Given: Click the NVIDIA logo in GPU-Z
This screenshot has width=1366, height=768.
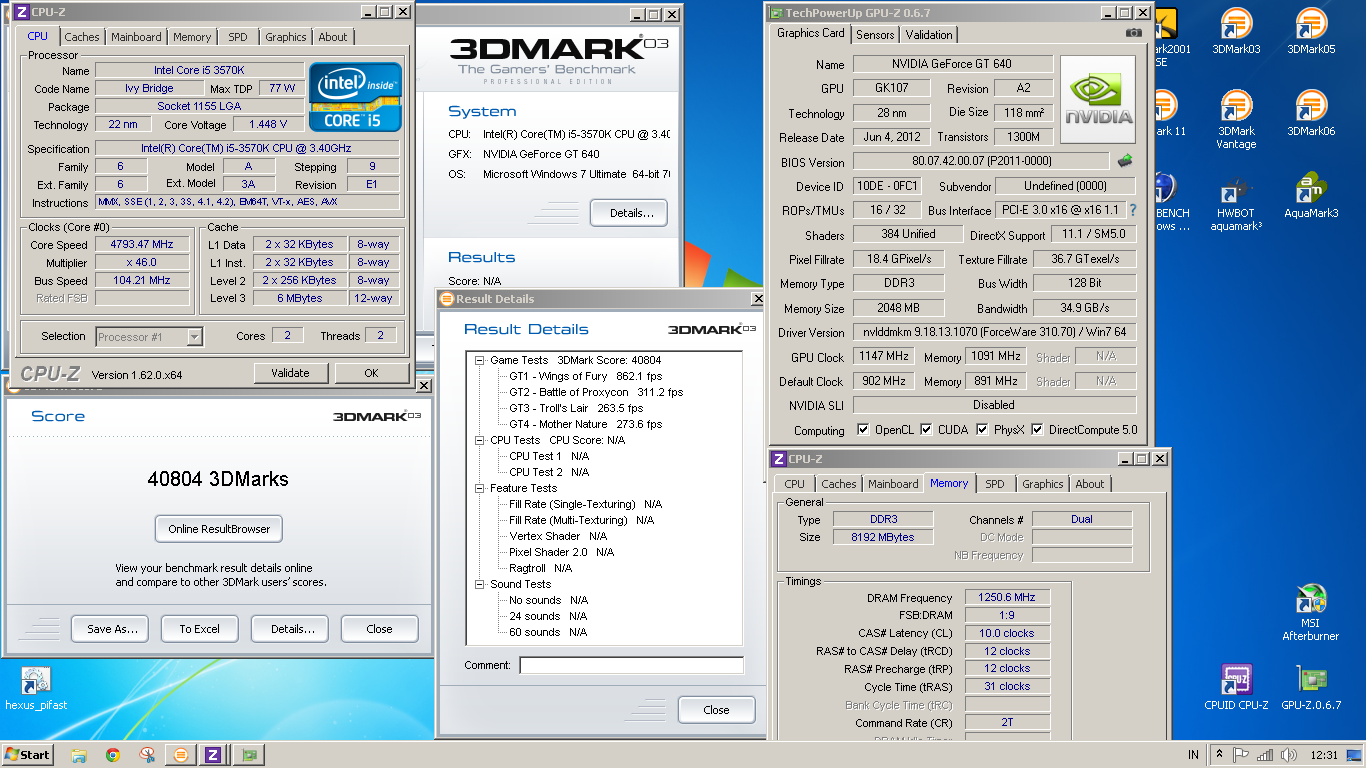Looking at the screenshot, I should tap(1098, 99).
